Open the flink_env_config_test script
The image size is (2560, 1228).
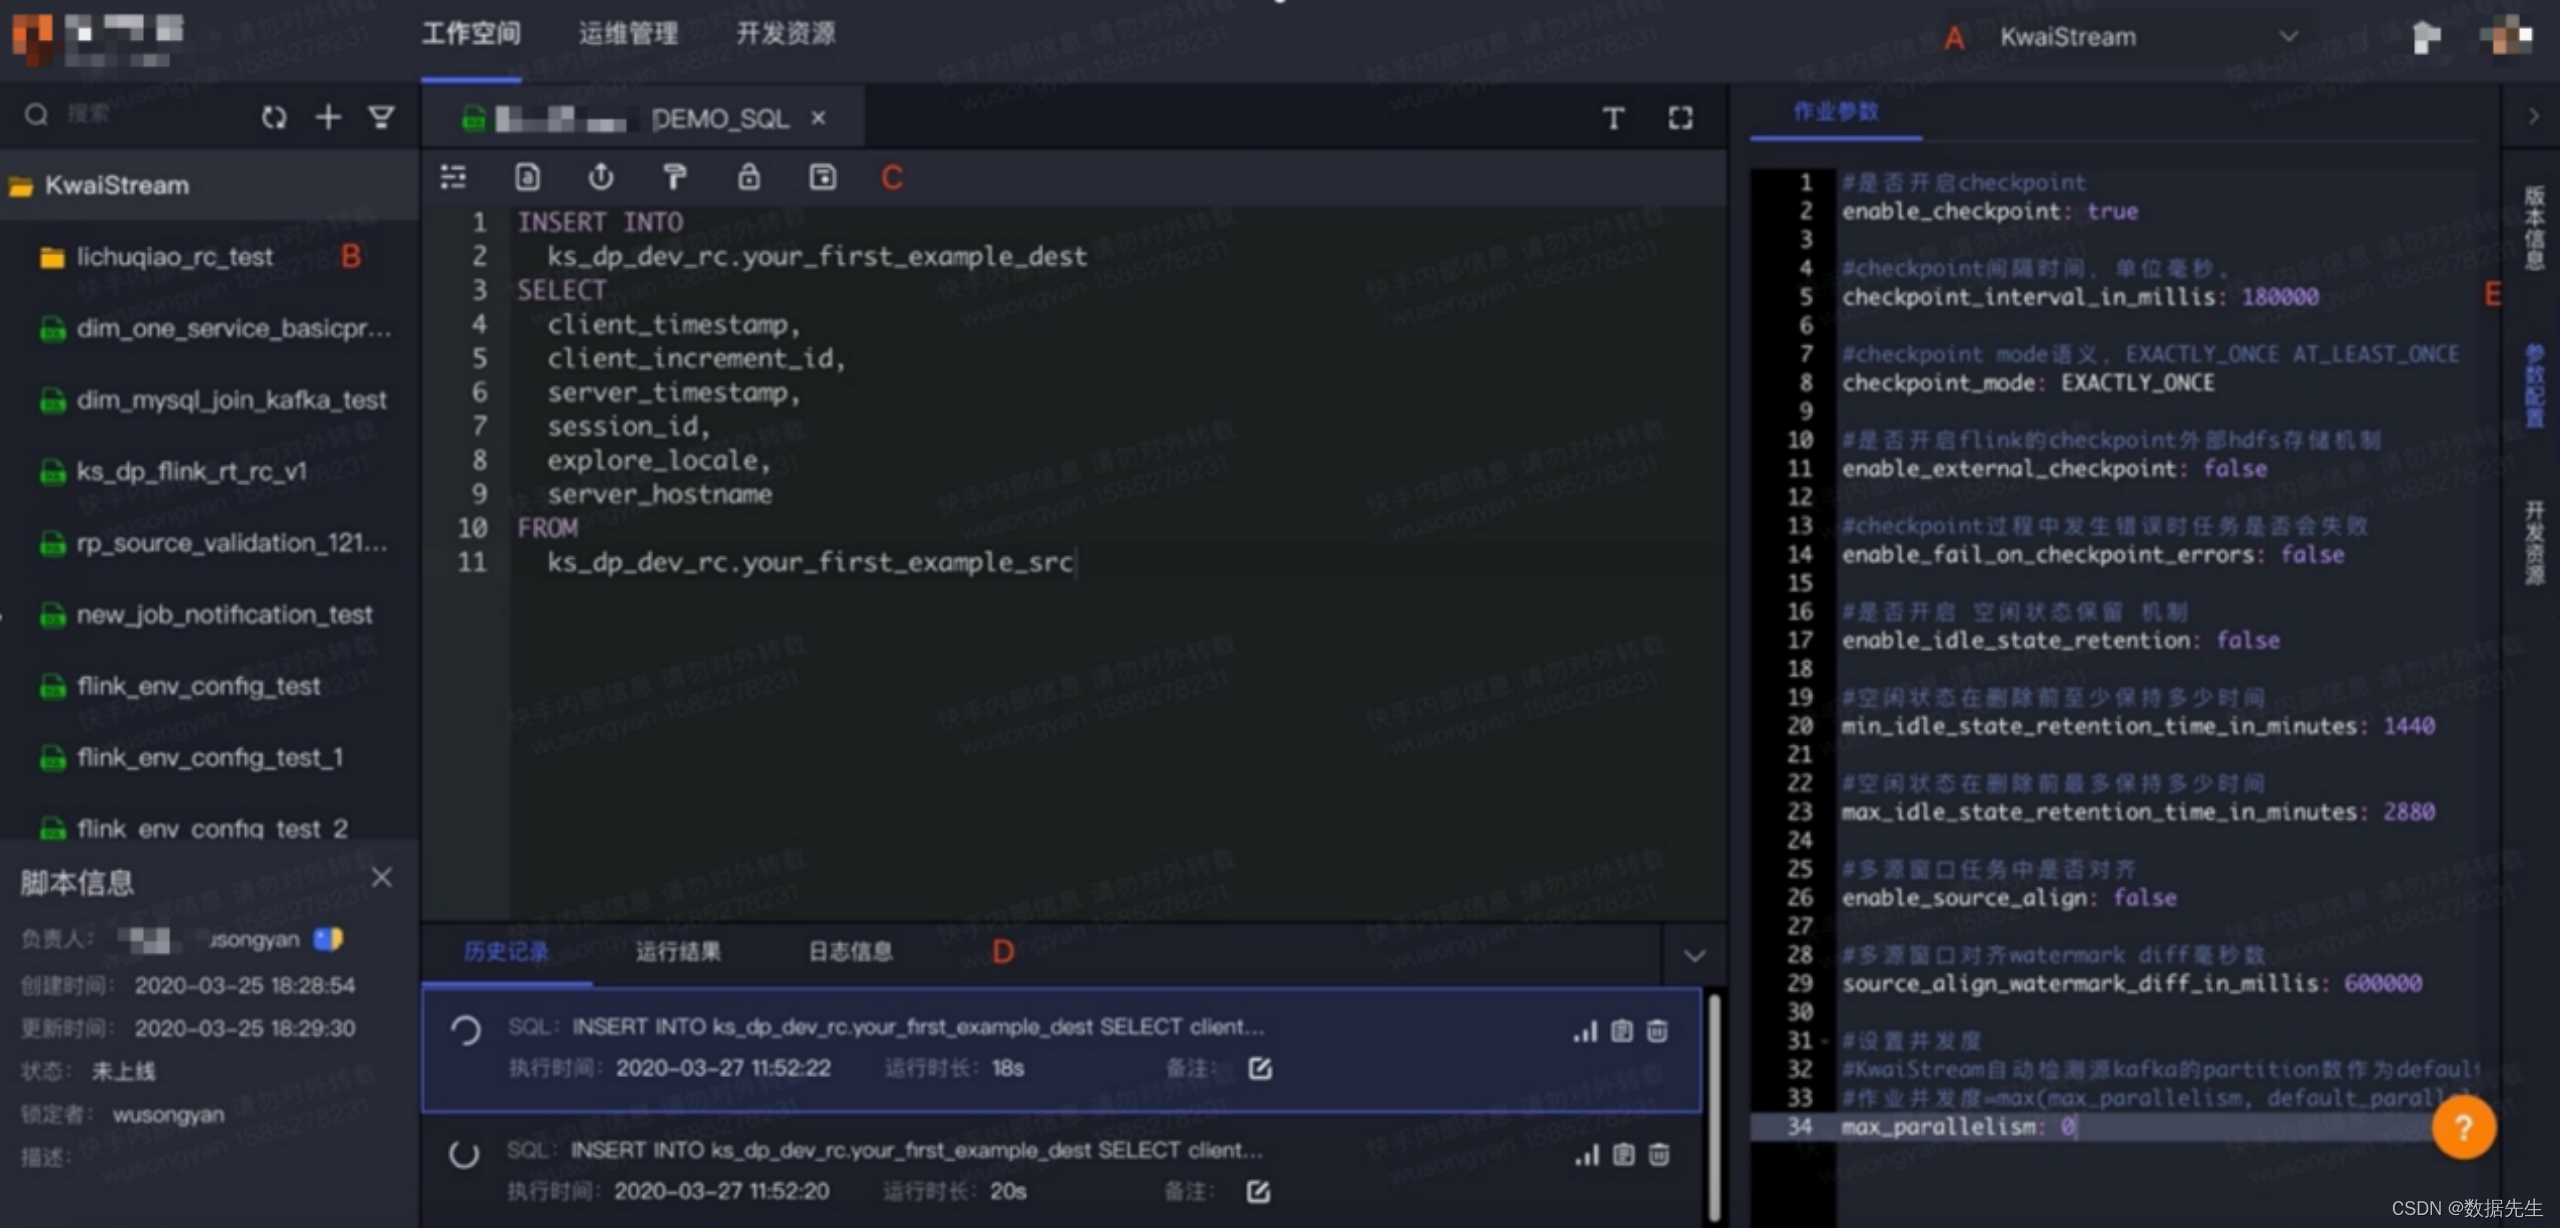click(x=198, y=686)
